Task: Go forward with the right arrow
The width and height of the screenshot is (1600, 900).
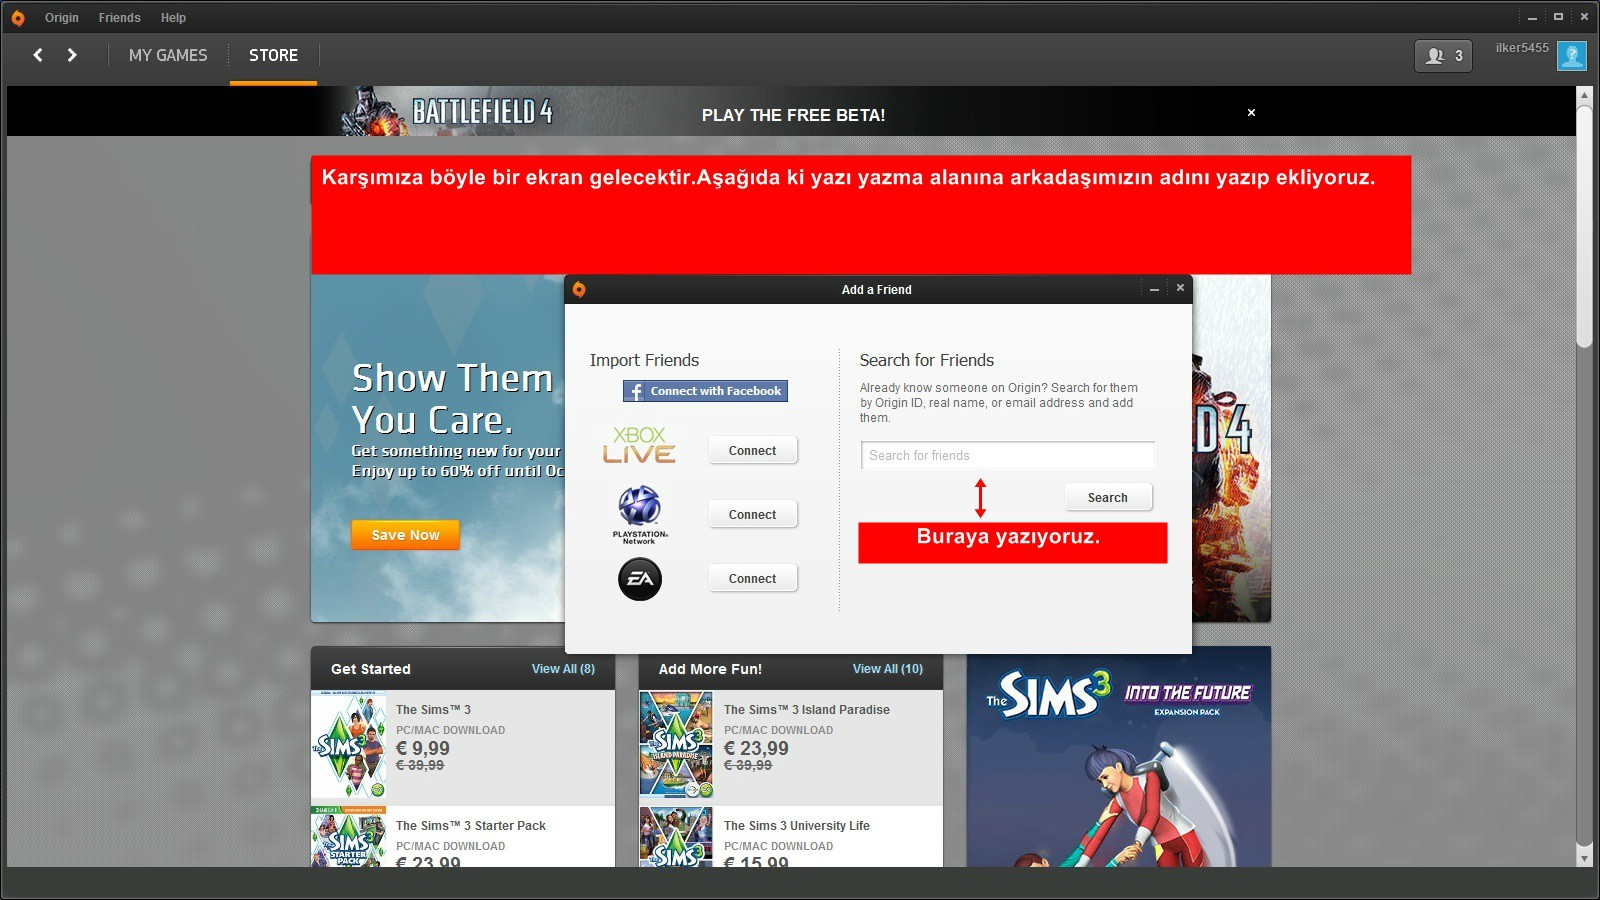Action: [x=72, y=55]
